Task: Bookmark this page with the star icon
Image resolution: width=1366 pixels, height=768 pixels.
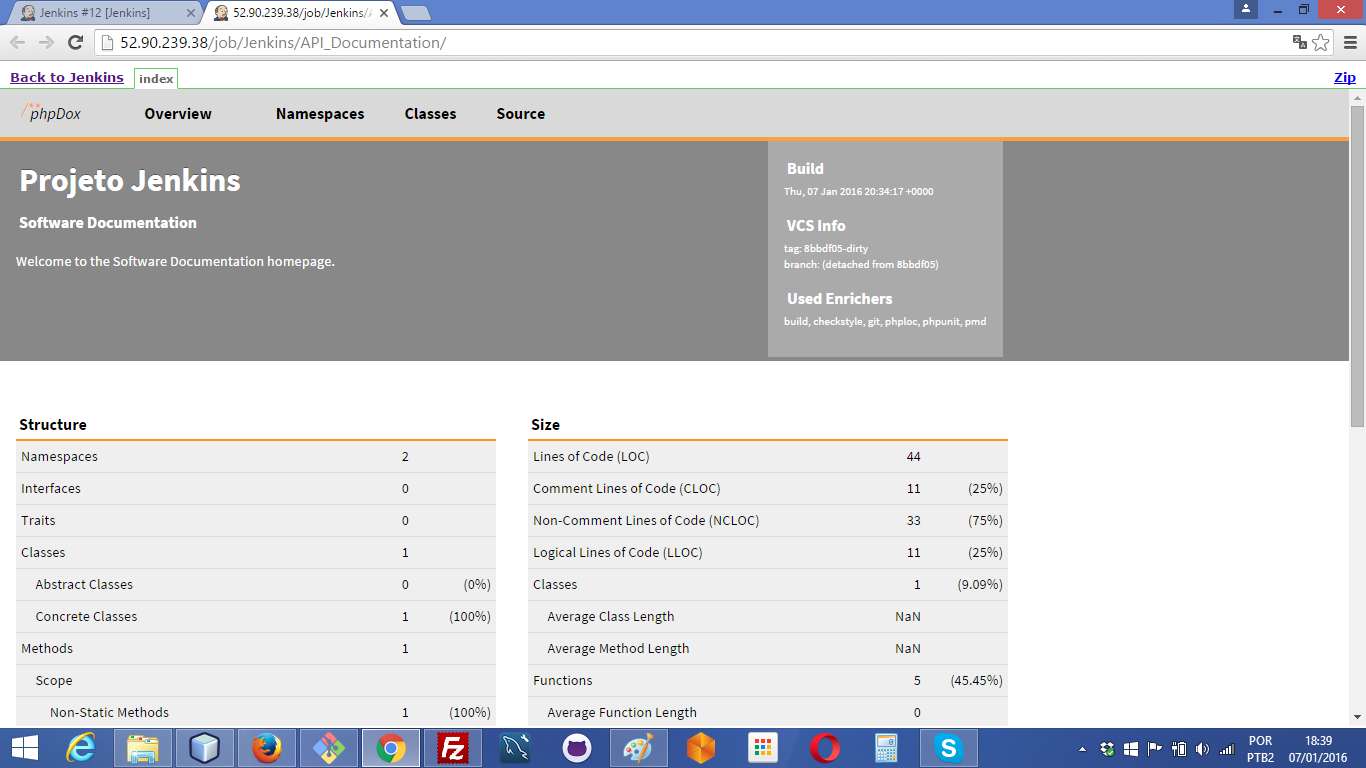Action: 1321,42
